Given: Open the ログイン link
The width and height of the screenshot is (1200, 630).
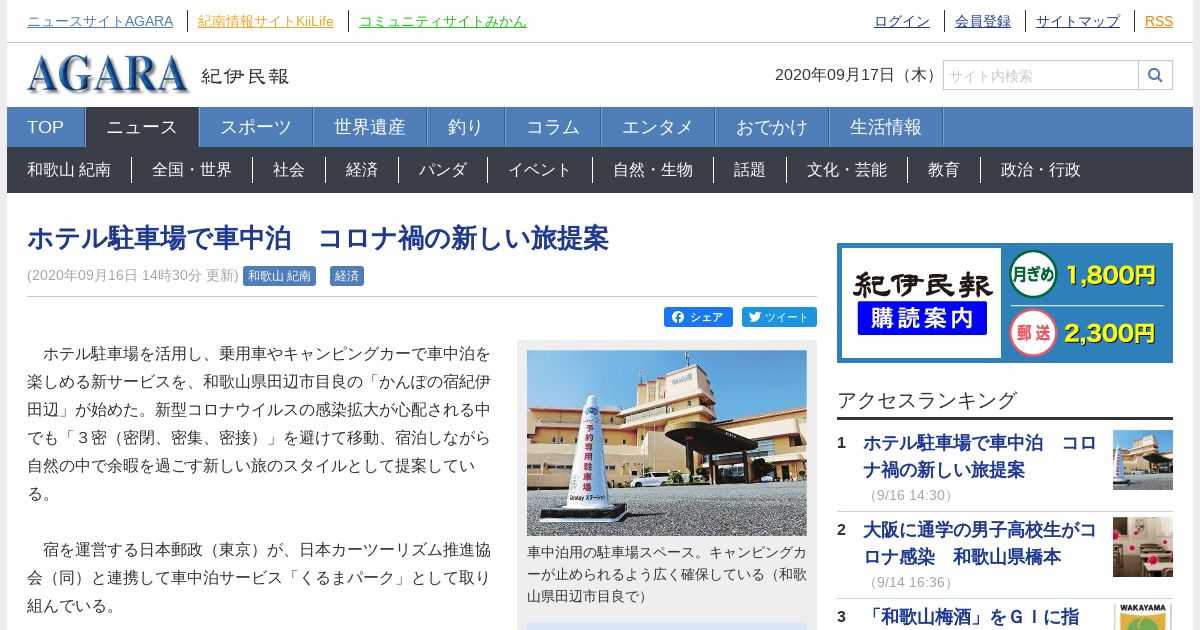Looking at the screenshot, I should pyautogui.click(x=902, y=21).
